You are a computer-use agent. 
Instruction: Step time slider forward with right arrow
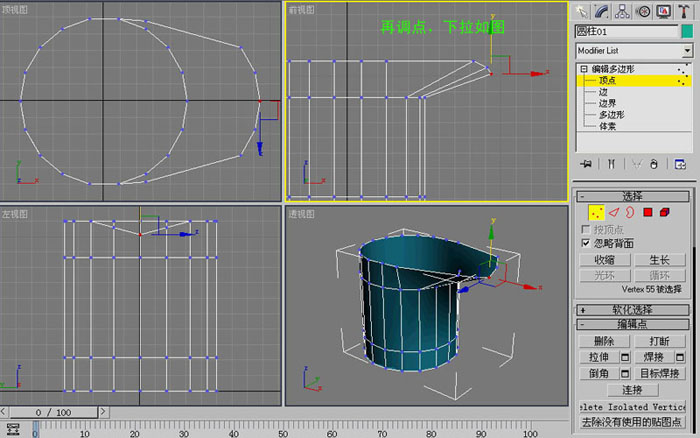[x=103, y=412]
